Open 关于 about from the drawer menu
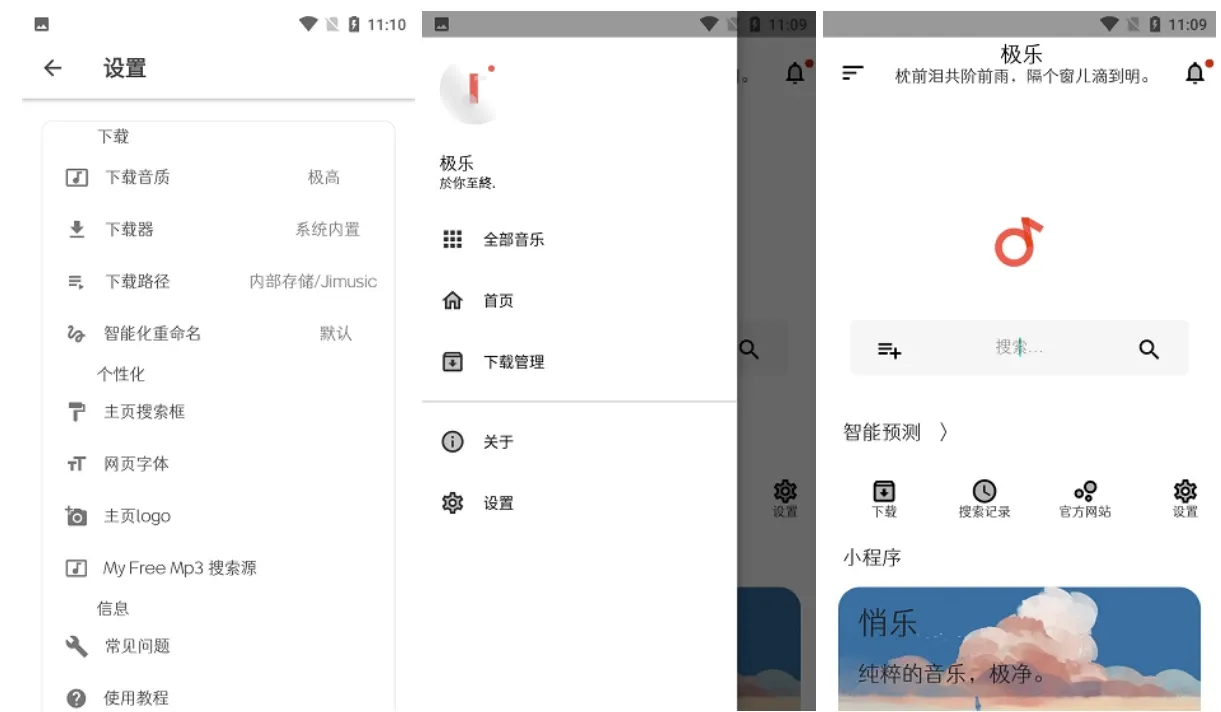This screenshot has height=712, width=1221. [x=452, y=441]
